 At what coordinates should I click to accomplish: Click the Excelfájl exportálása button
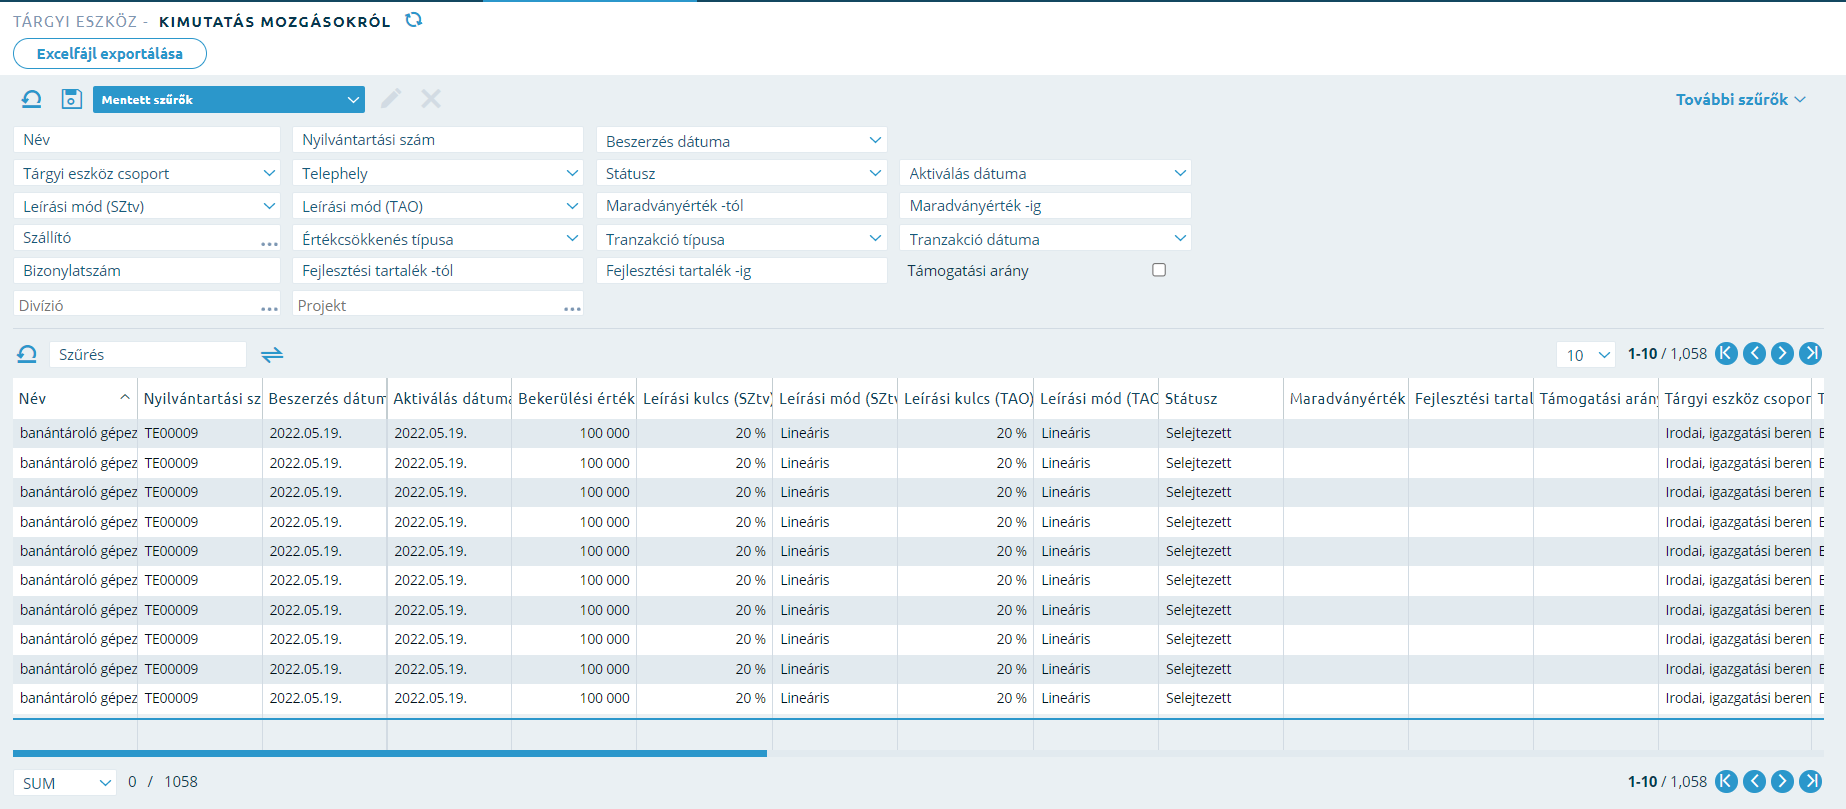tap(110, 54)
